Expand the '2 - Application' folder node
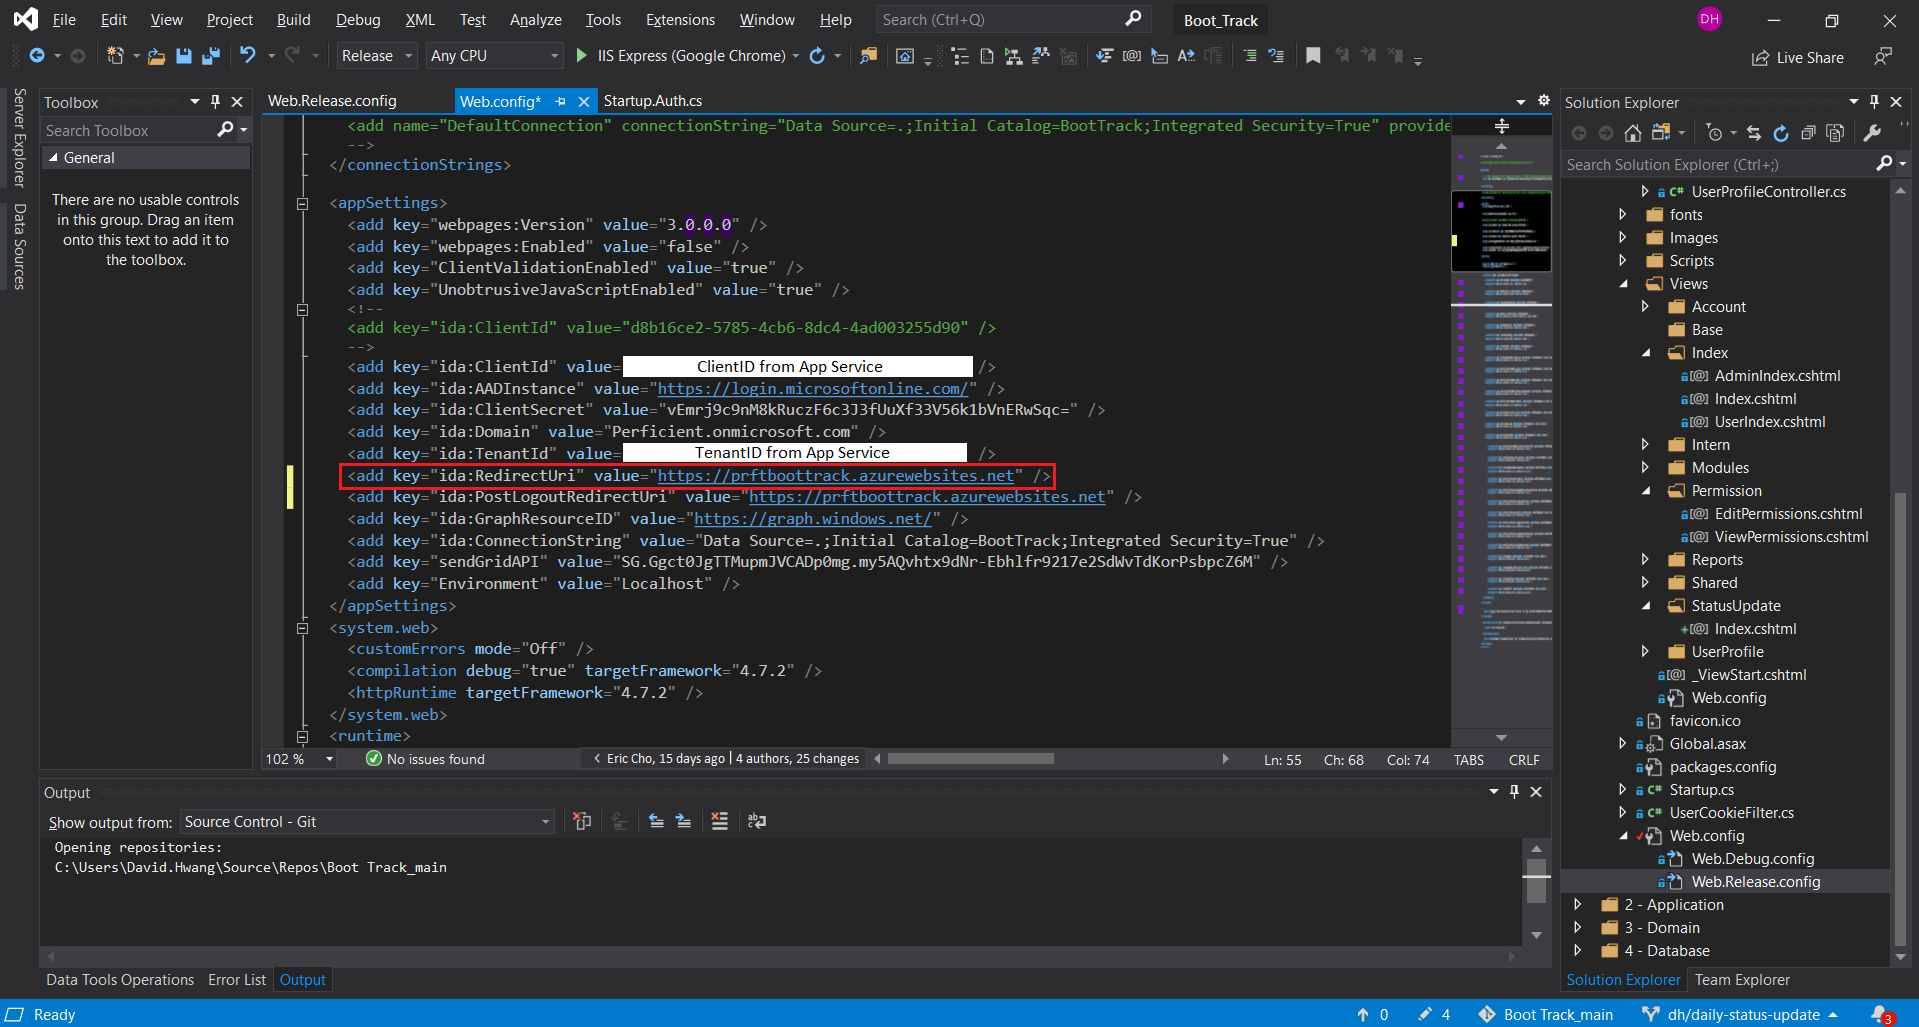 click(x=1578, y=905)
